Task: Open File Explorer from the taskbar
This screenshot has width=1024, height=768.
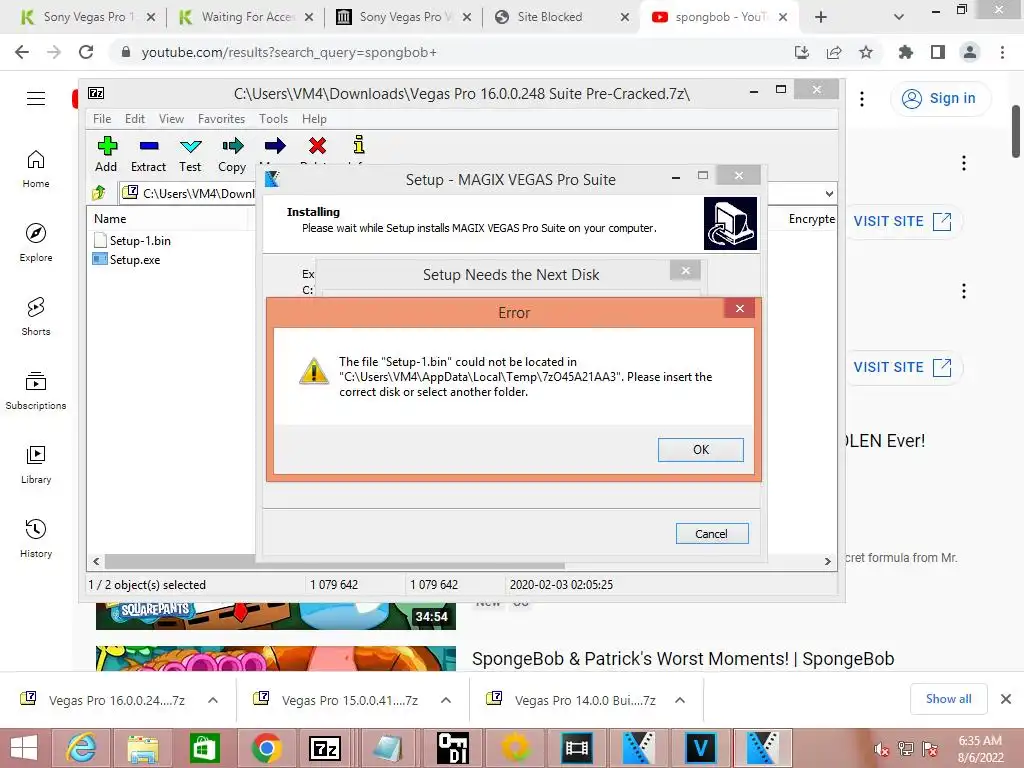Action: coord(143,748)
